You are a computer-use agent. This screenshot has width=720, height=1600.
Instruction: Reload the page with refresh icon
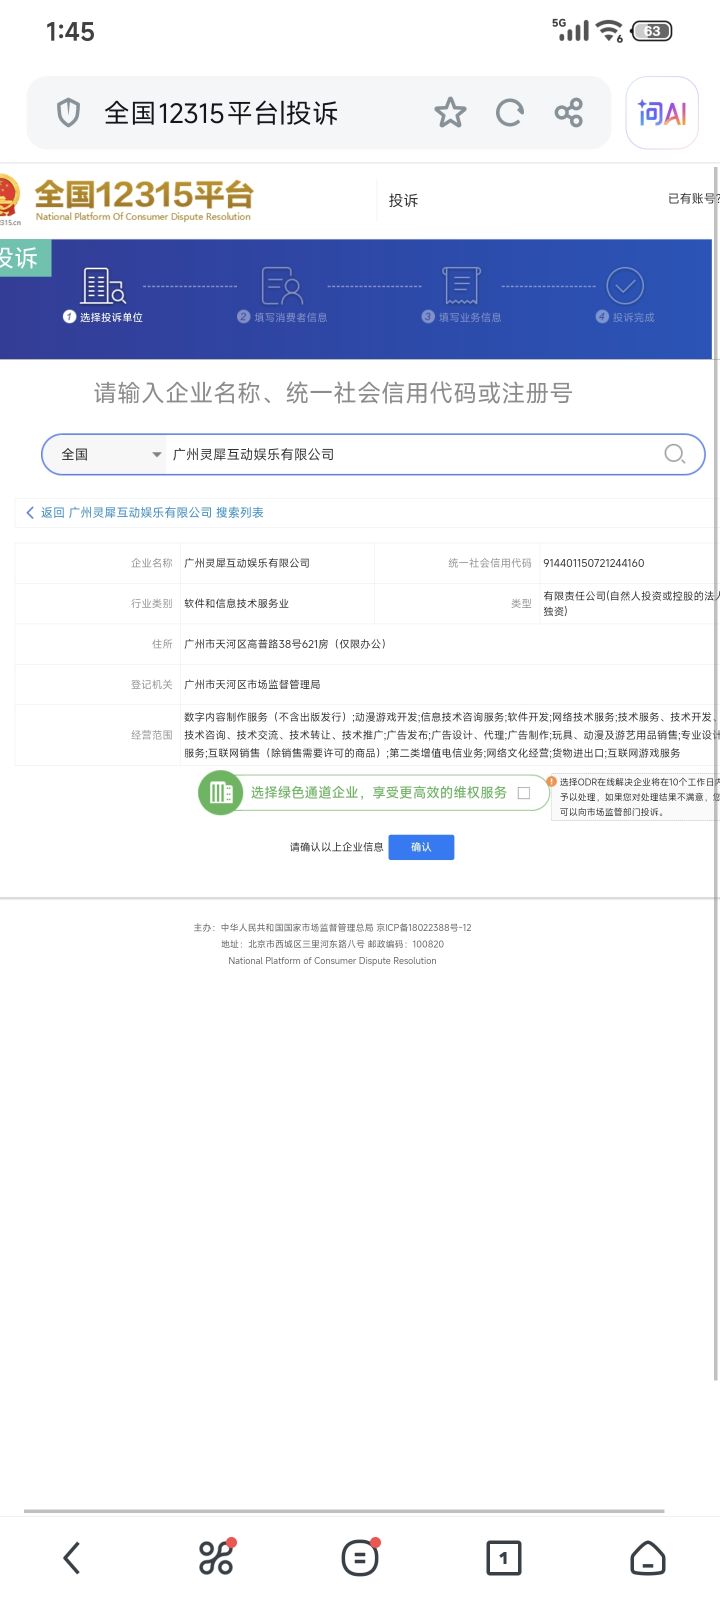[x=510, y=113]
